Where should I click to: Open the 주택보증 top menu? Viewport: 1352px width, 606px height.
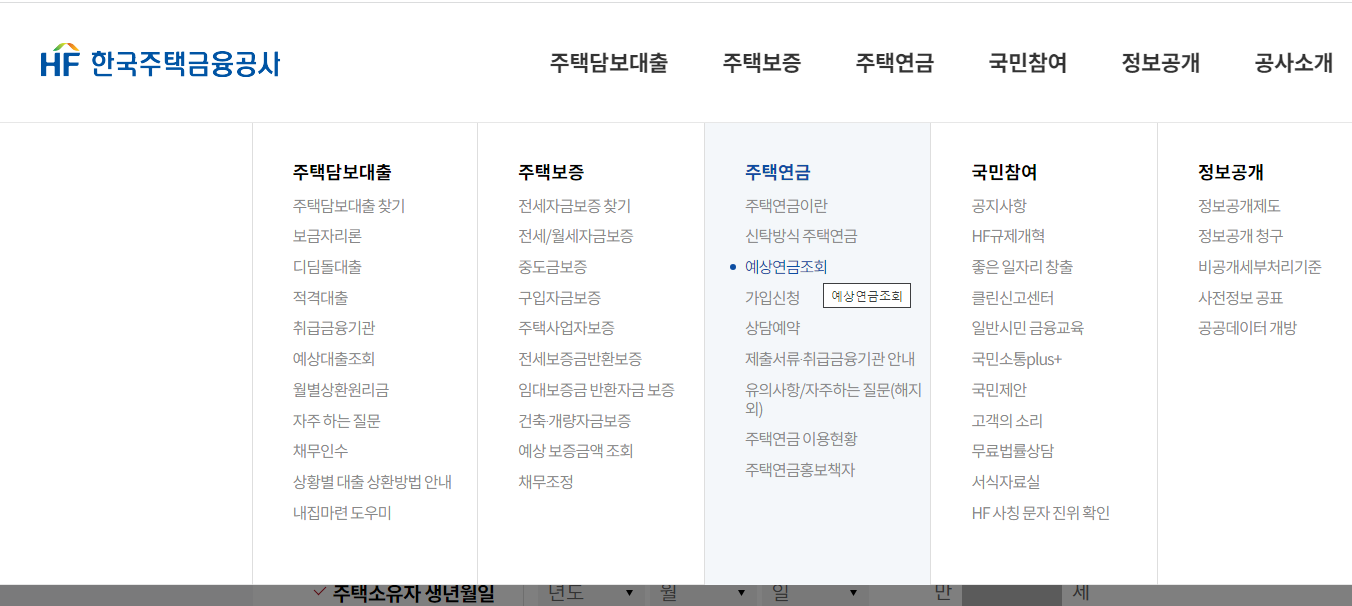[762, 63]
